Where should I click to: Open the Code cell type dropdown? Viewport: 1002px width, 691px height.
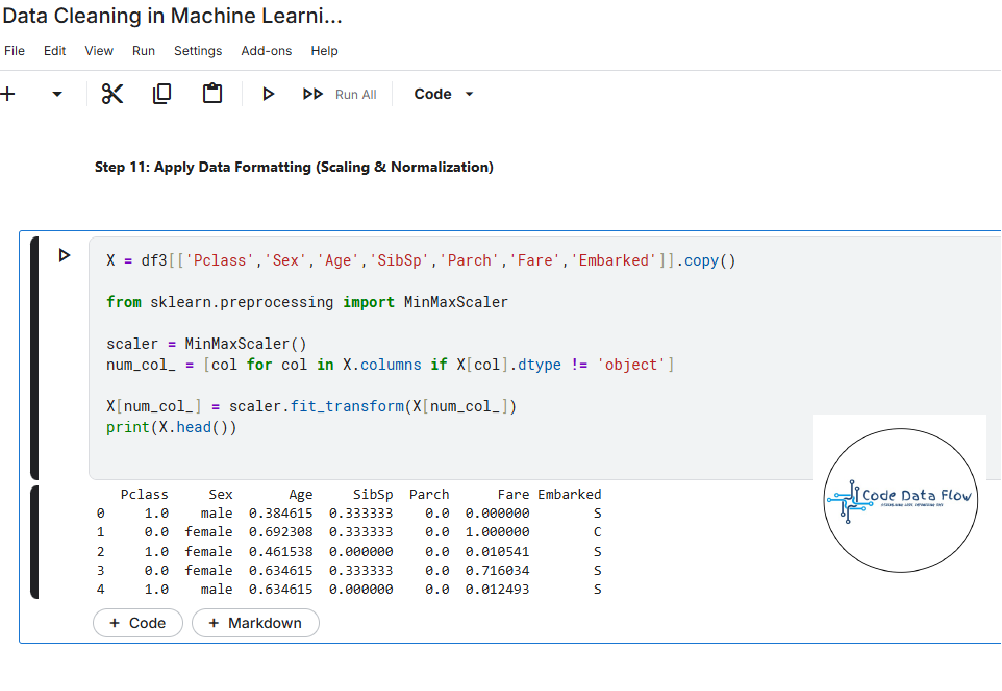click(443, 94)
